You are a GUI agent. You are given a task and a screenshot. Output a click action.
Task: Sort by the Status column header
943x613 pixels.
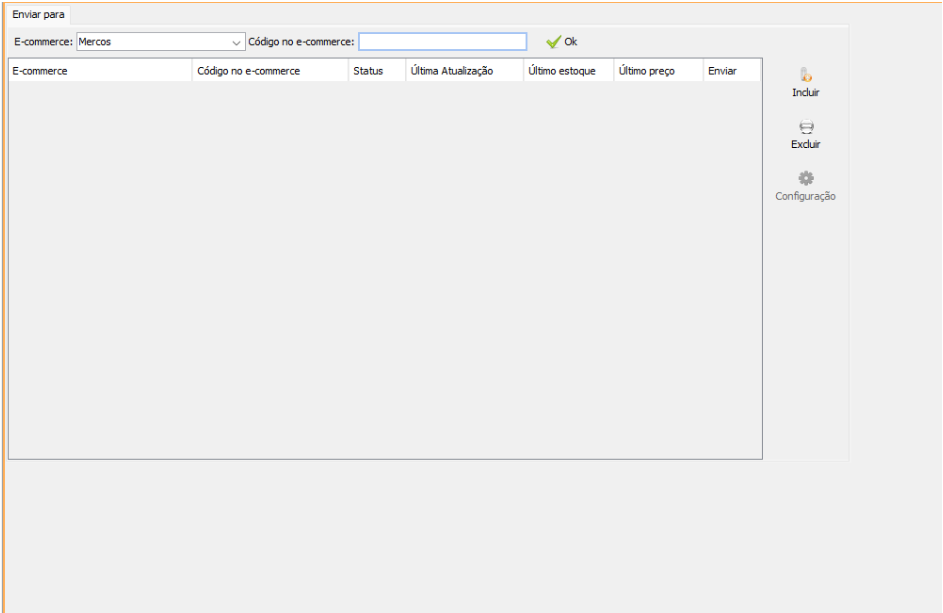pos(377,71)
